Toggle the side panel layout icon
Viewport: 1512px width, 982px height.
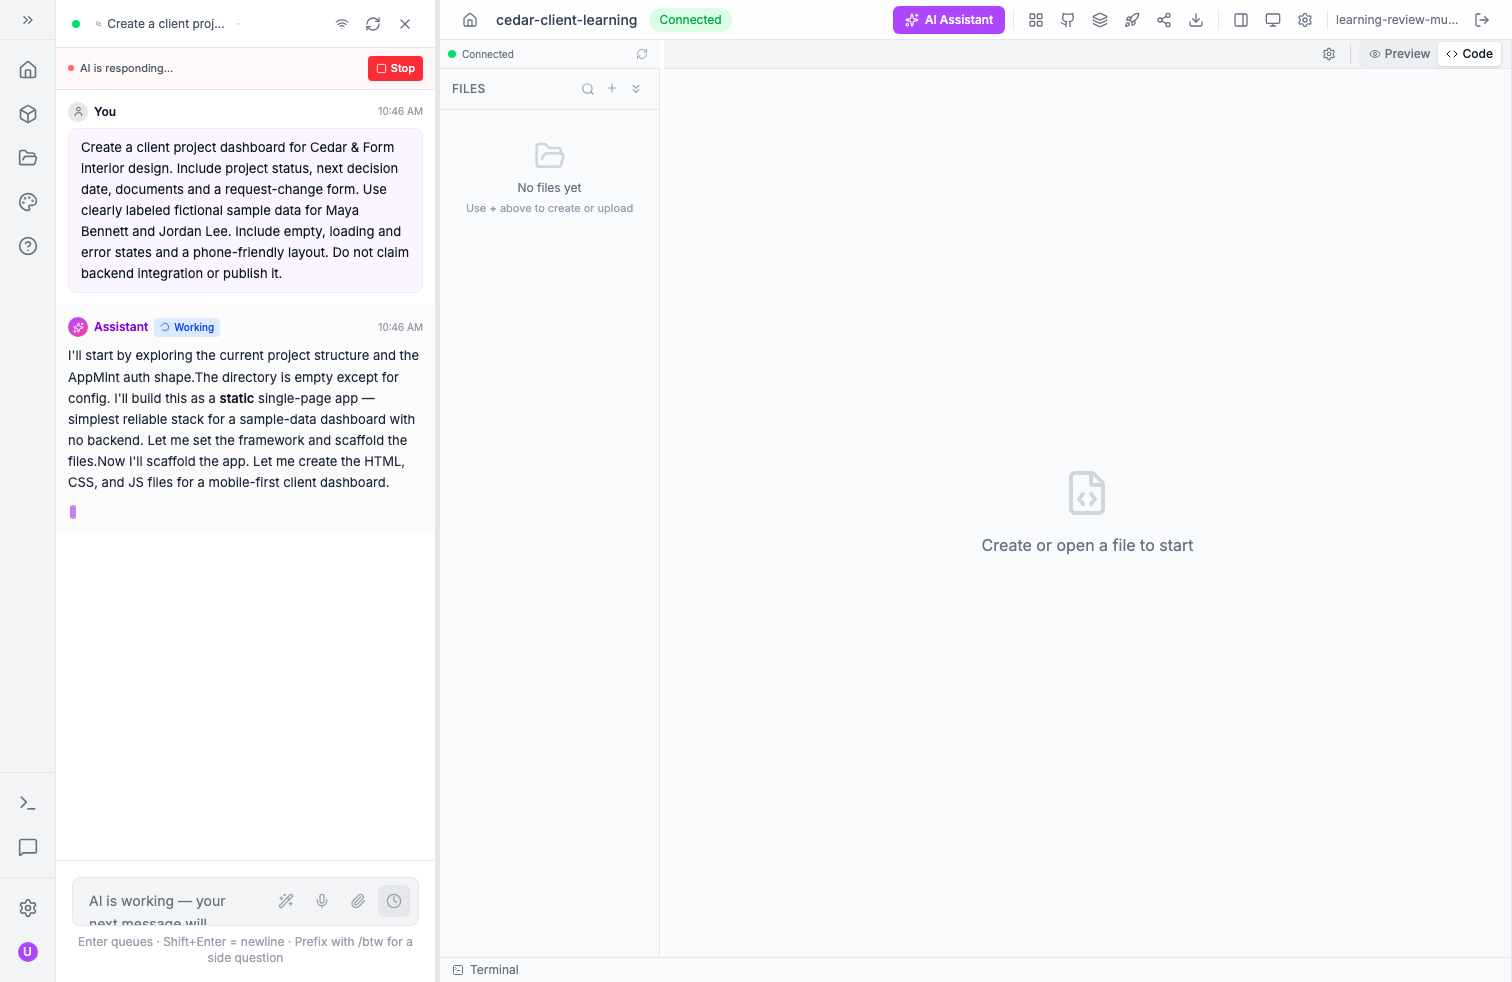click(1241, 20)
